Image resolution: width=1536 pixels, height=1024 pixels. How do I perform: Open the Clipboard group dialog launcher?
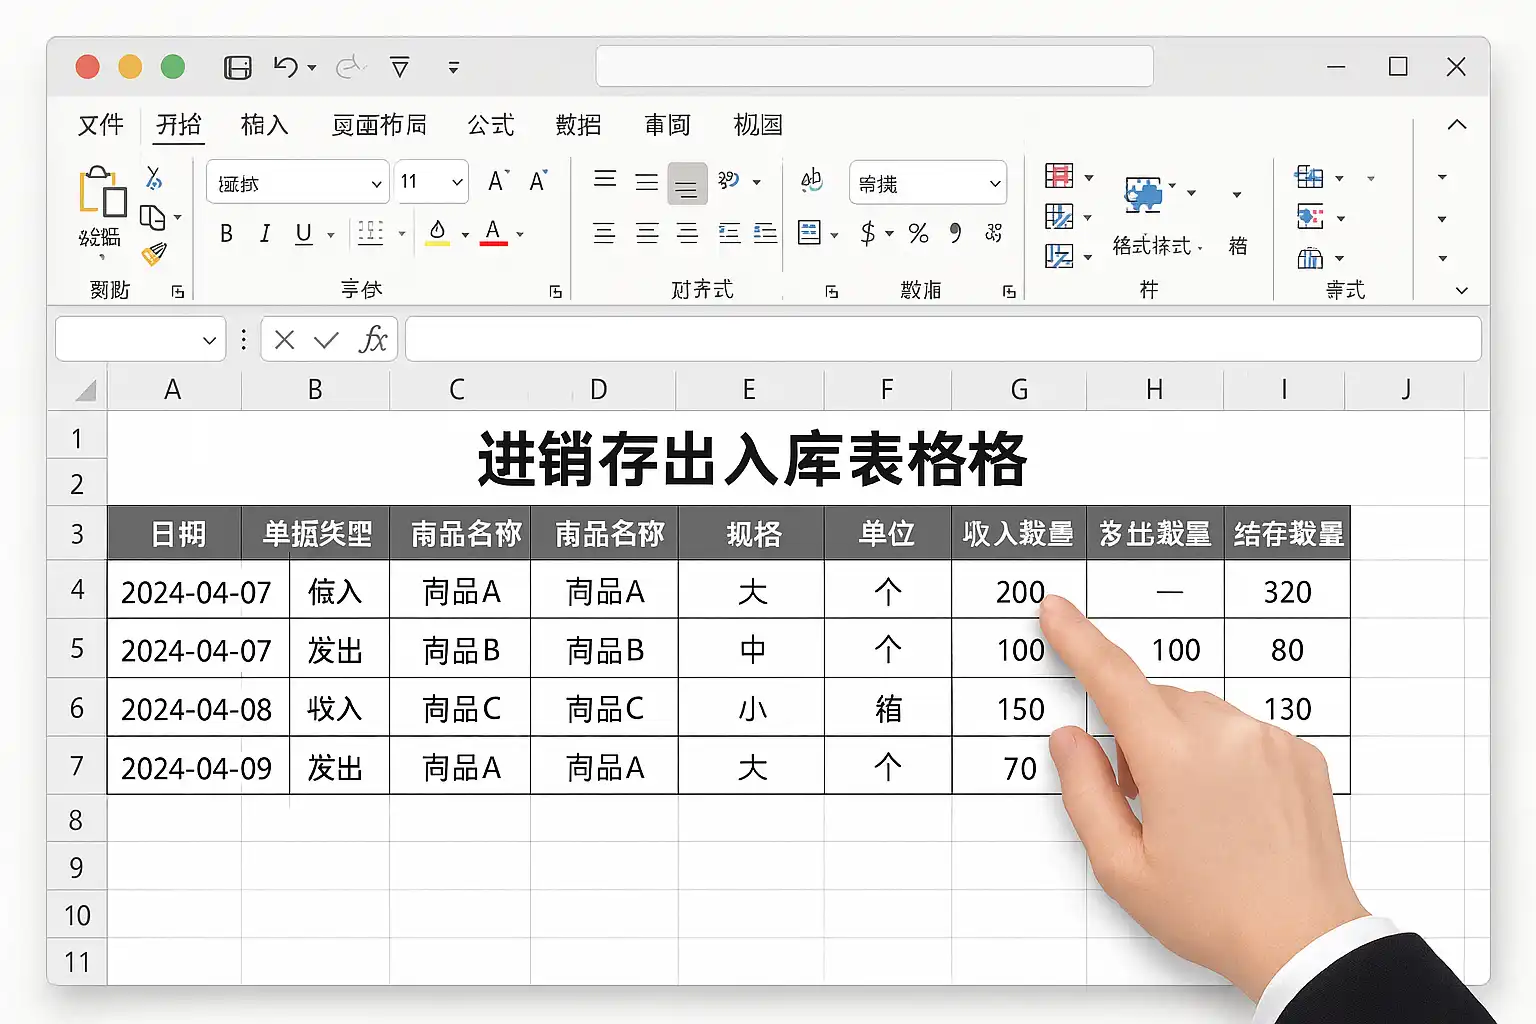point(178,292)
